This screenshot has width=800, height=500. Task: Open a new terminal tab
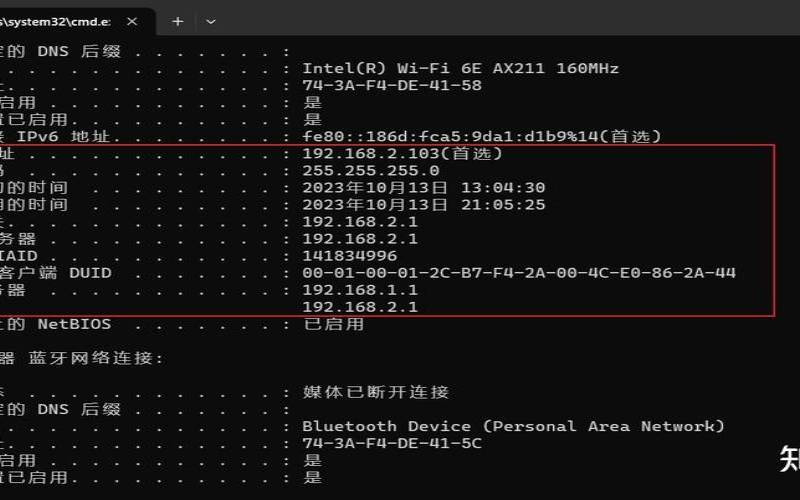(x=178, y=20)
